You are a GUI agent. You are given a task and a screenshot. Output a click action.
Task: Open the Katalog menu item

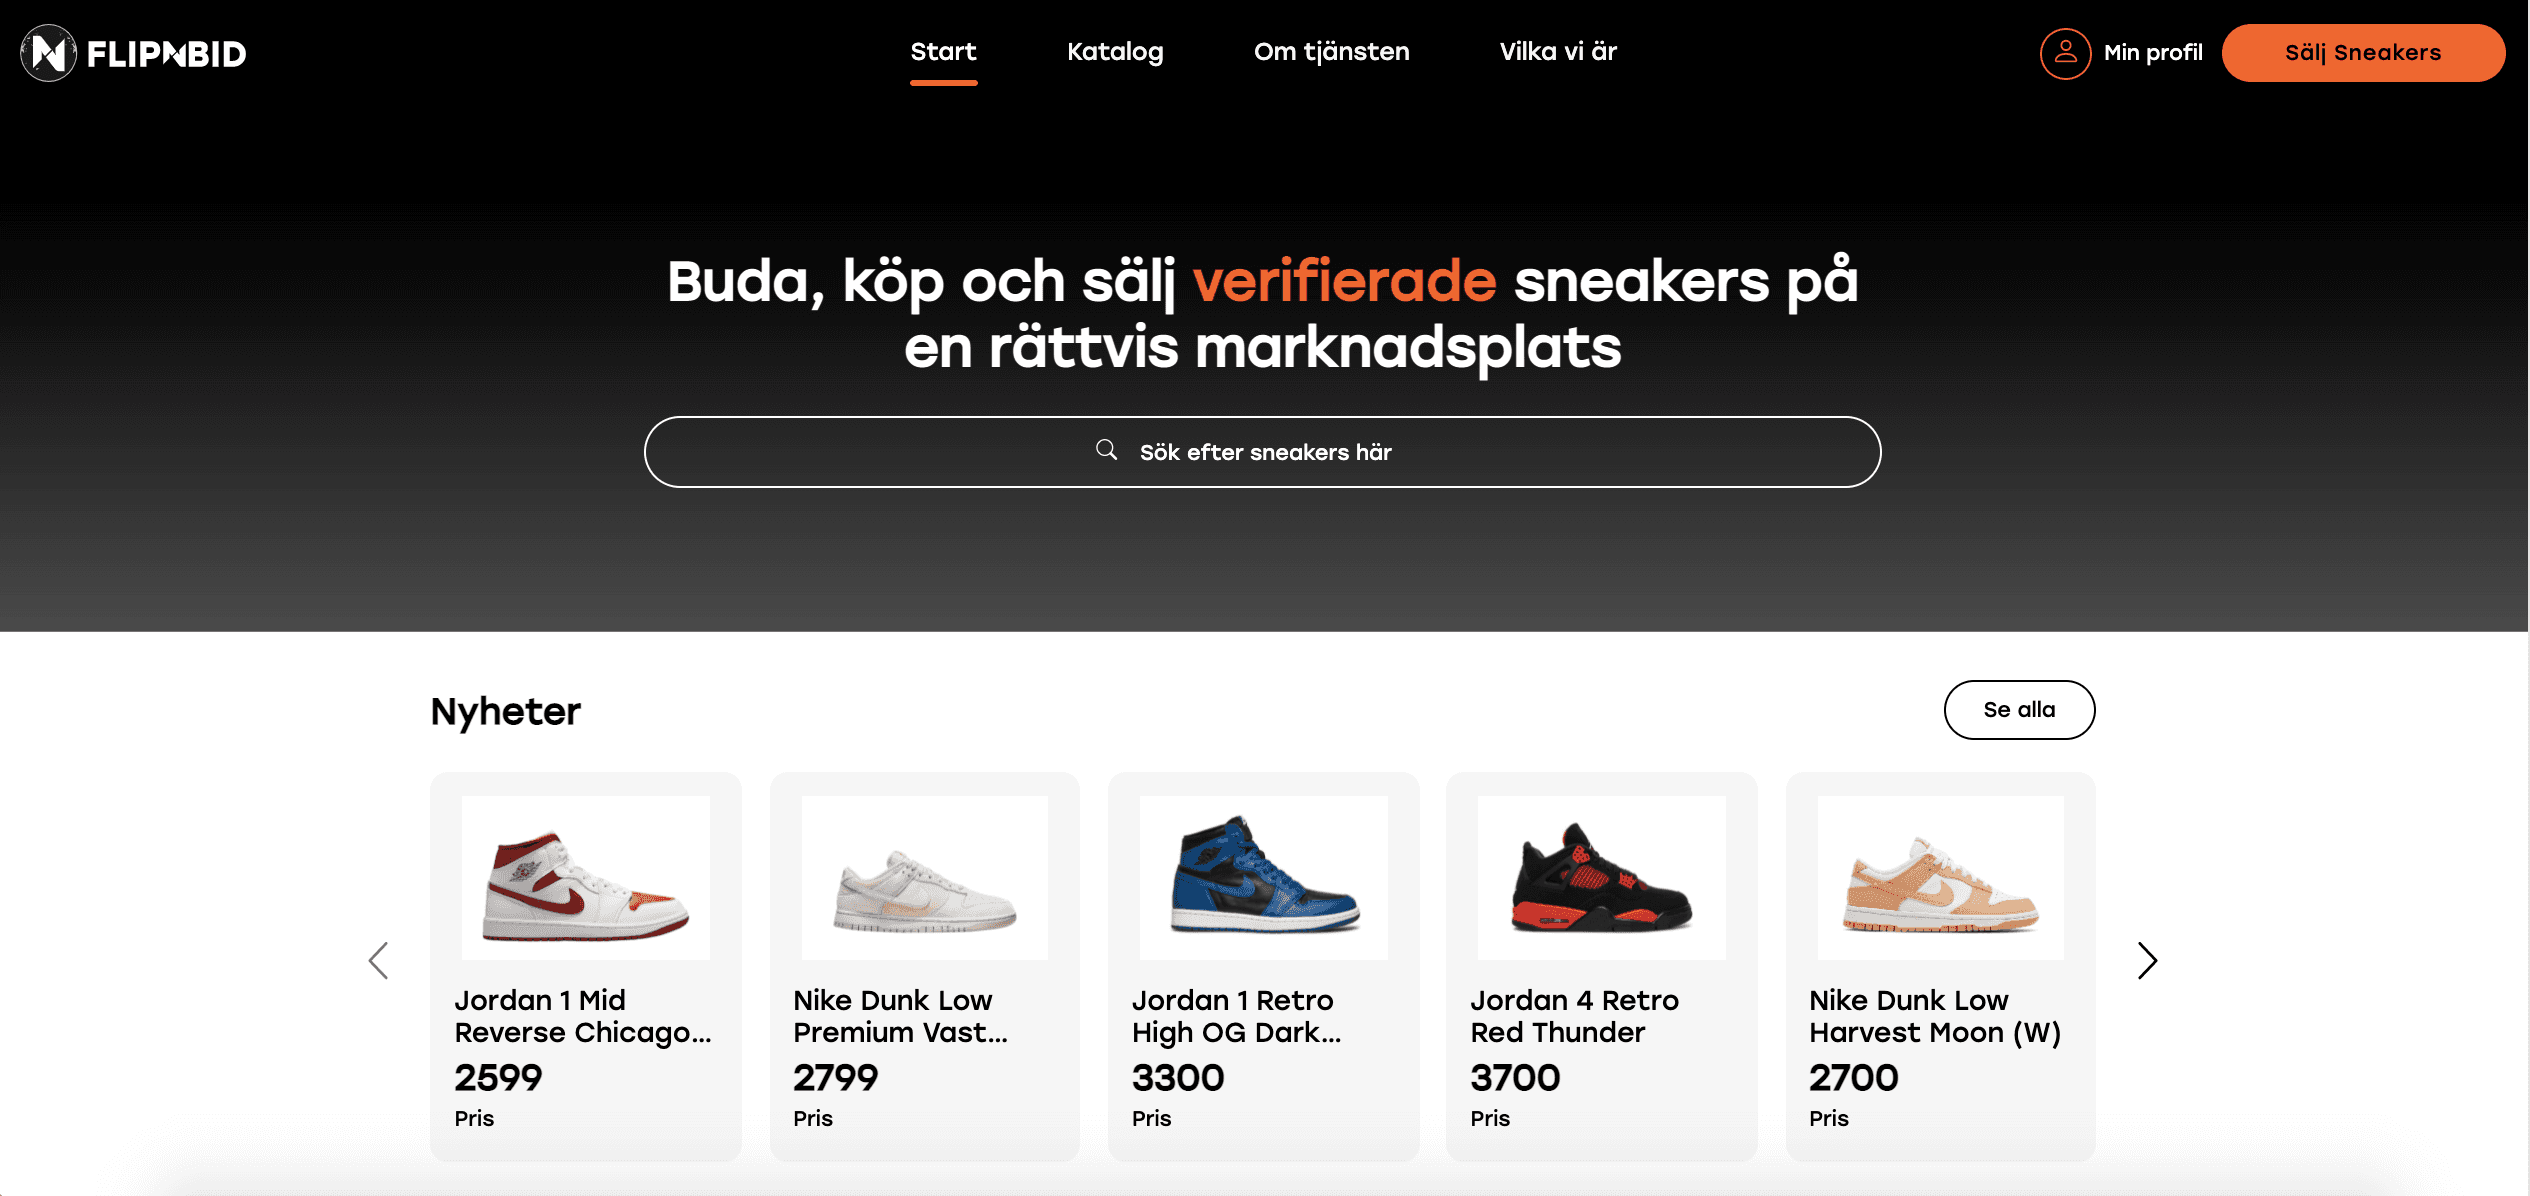(1115, 52)
